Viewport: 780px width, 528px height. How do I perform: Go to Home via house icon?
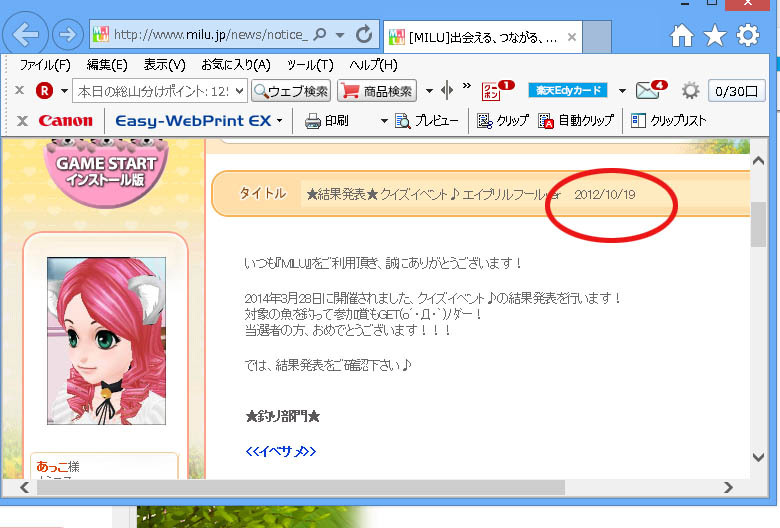[682, 36]
